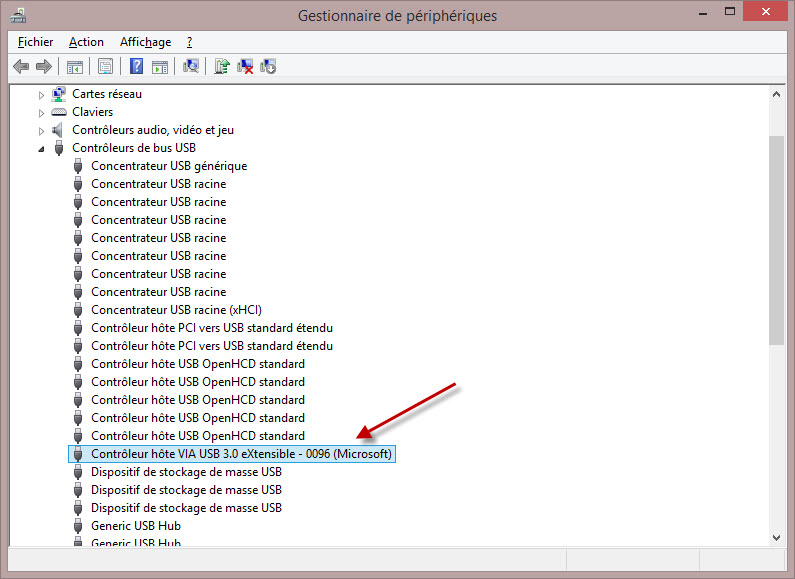Select Concentrateur USB racine (xHCI)
The width and height of the screenshot is (795, 579).
coord(176,310)
